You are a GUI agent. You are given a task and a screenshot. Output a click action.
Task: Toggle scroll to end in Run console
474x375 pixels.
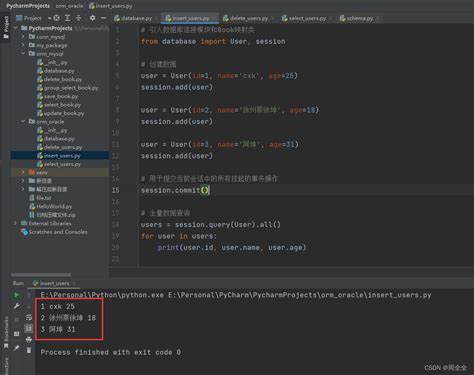[29, 329]
